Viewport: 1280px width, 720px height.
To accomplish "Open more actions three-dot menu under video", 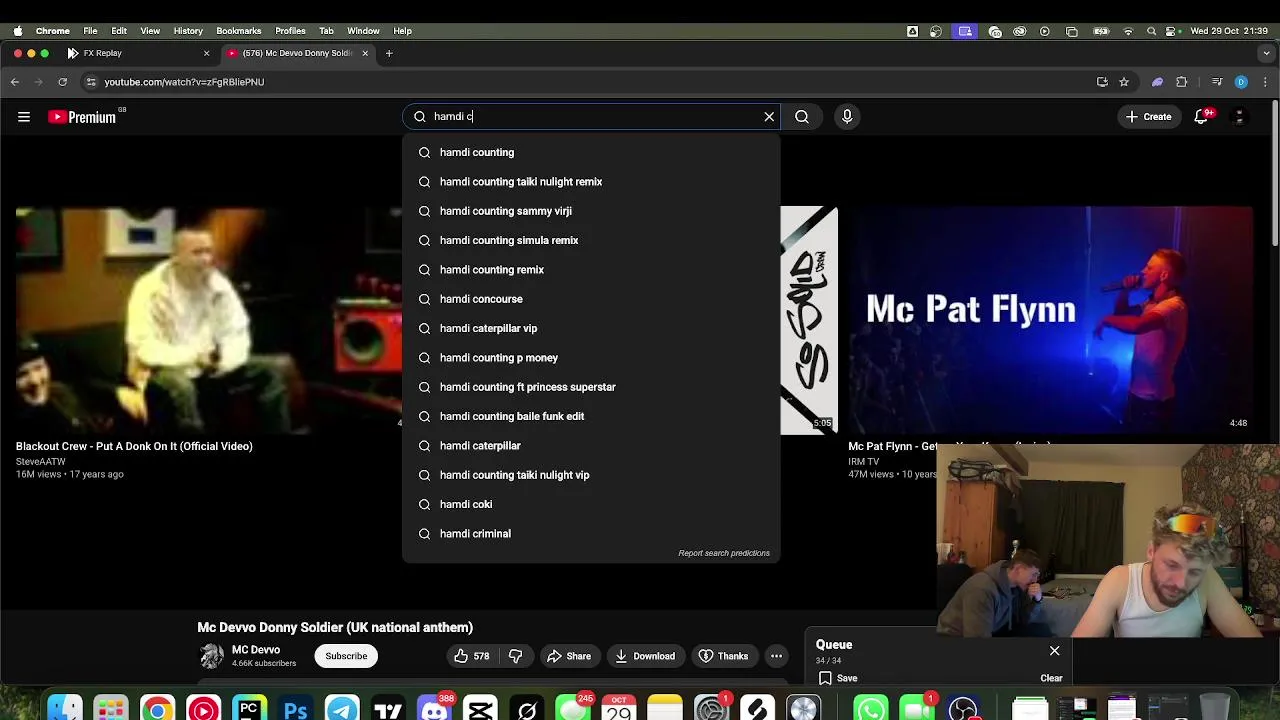I will (x=776, y=656).
